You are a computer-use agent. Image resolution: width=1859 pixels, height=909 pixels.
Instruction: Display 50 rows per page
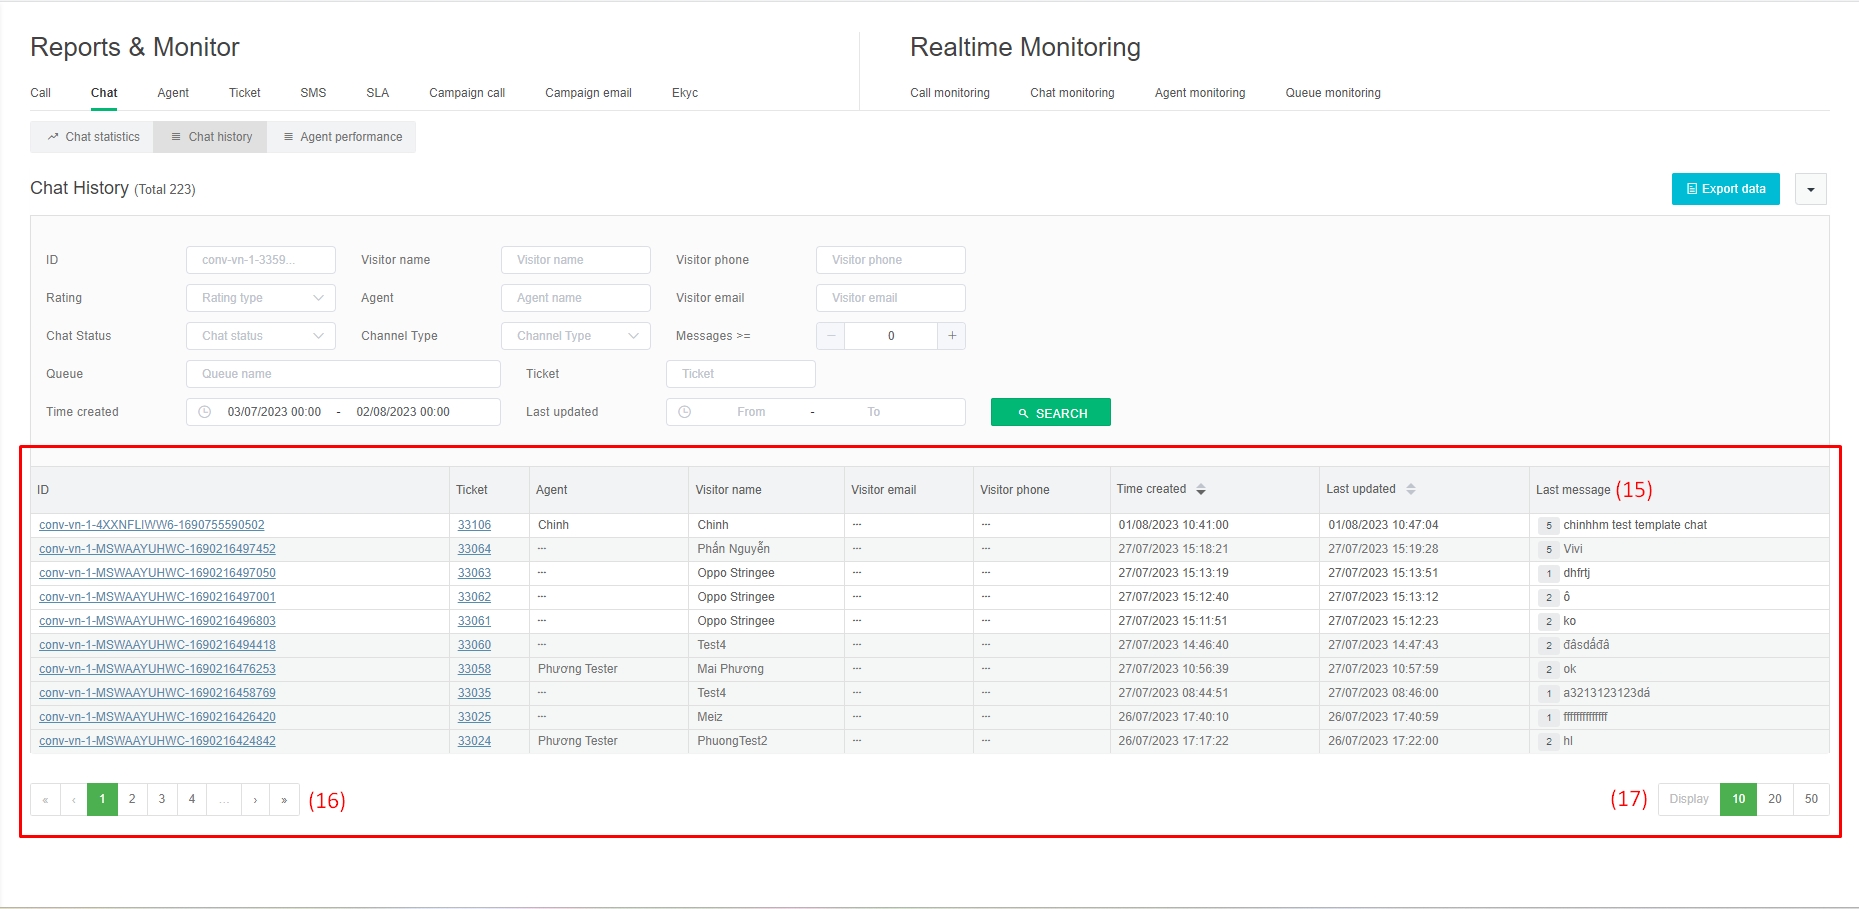(1811, 799)
